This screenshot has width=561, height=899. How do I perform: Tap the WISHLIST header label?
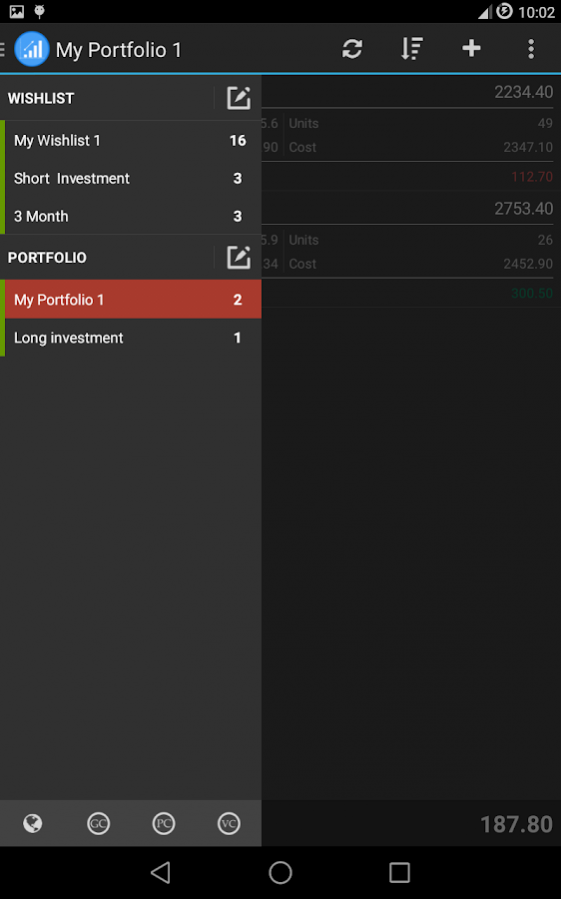click(41, 99)
